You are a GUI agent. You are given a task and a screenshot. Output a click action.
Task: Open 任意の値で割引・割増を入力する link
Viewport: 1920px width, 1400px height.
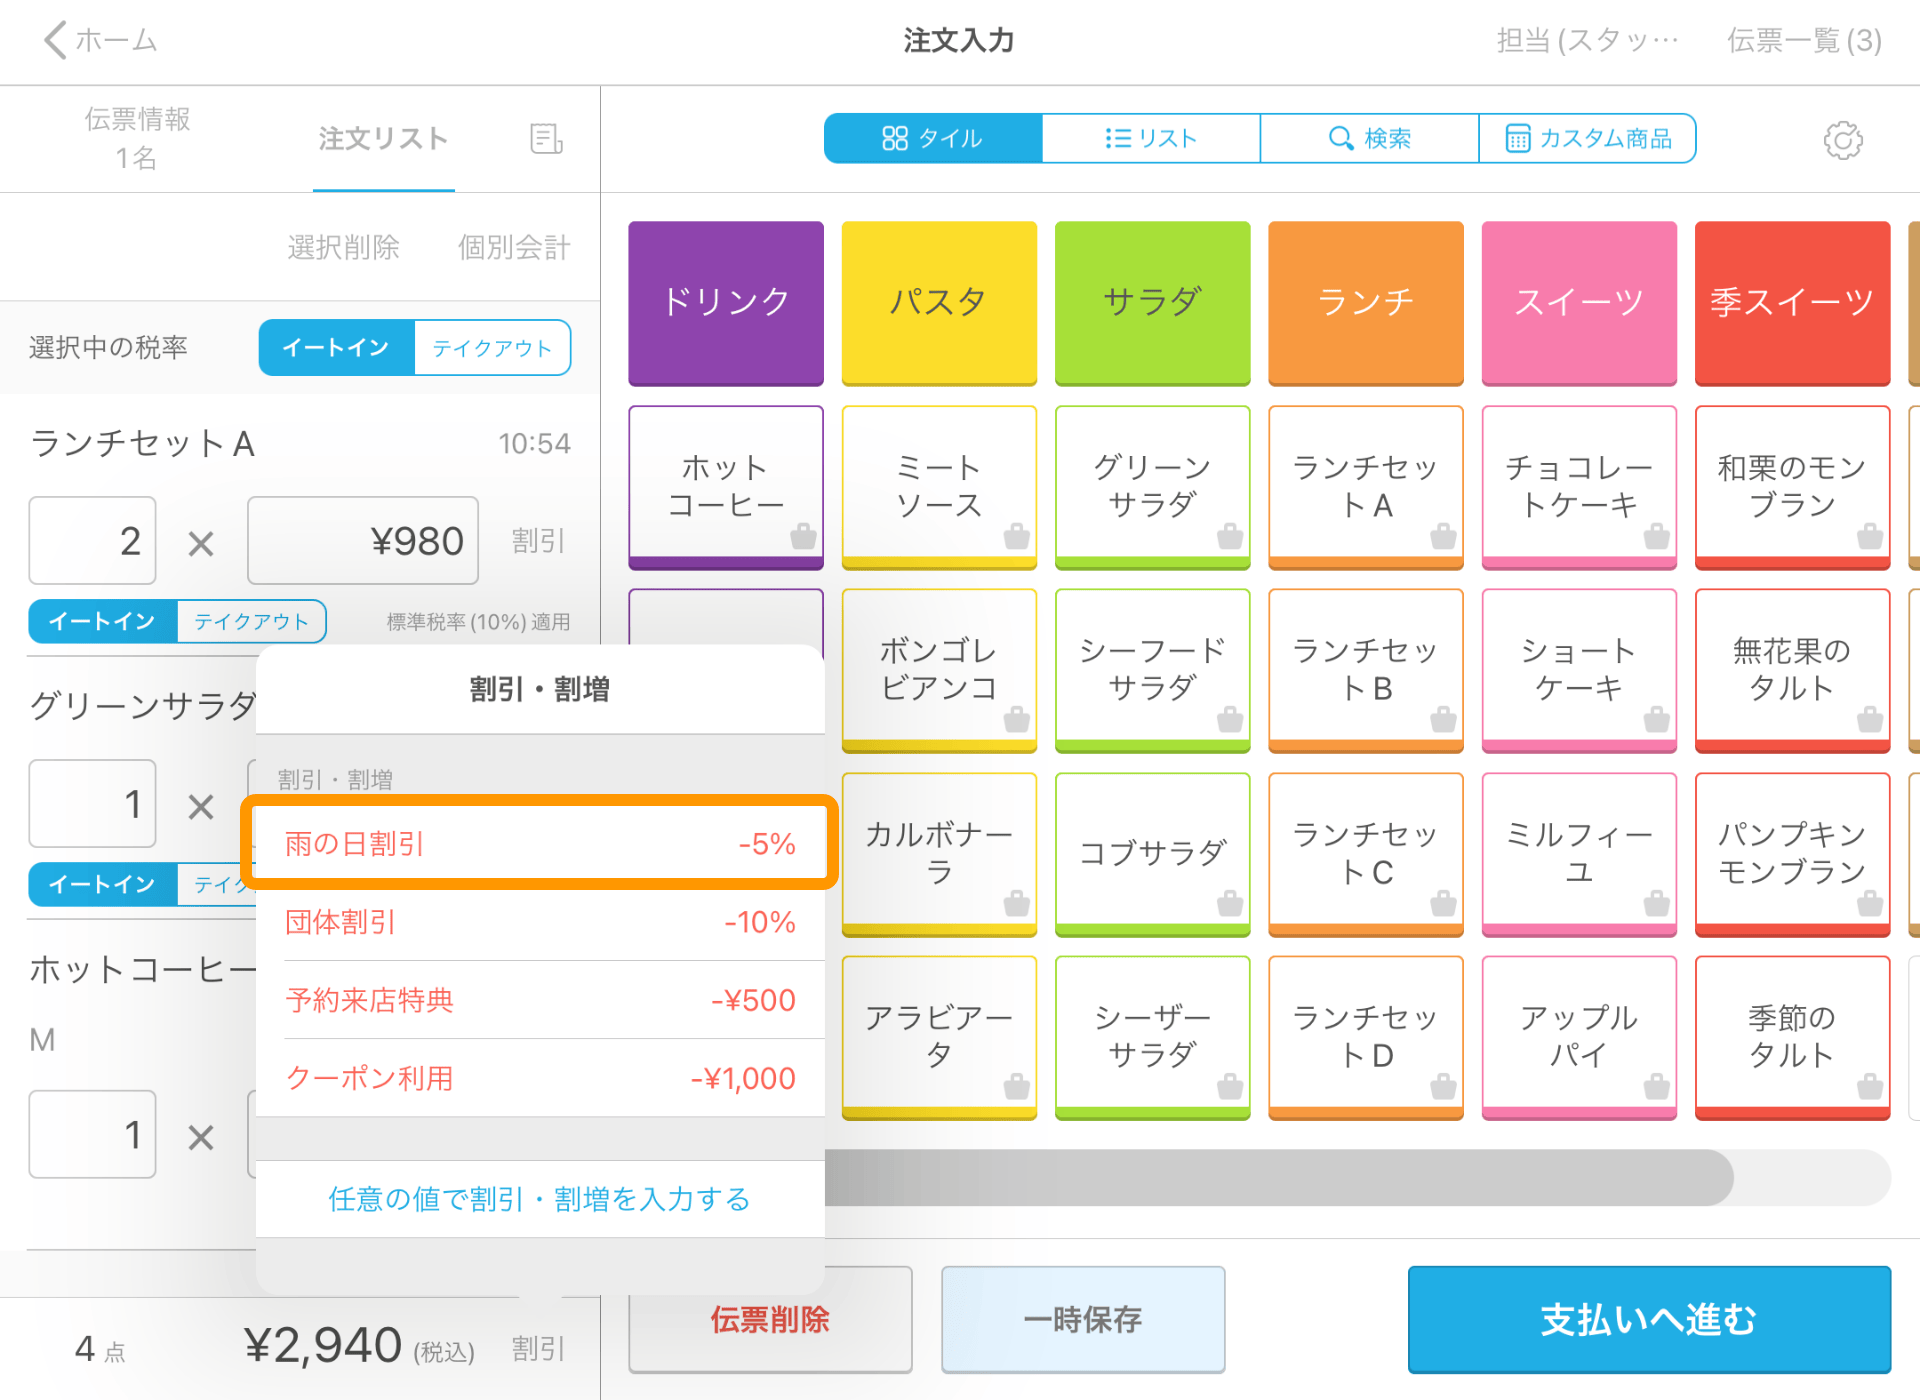click(x=540, y=1199)
